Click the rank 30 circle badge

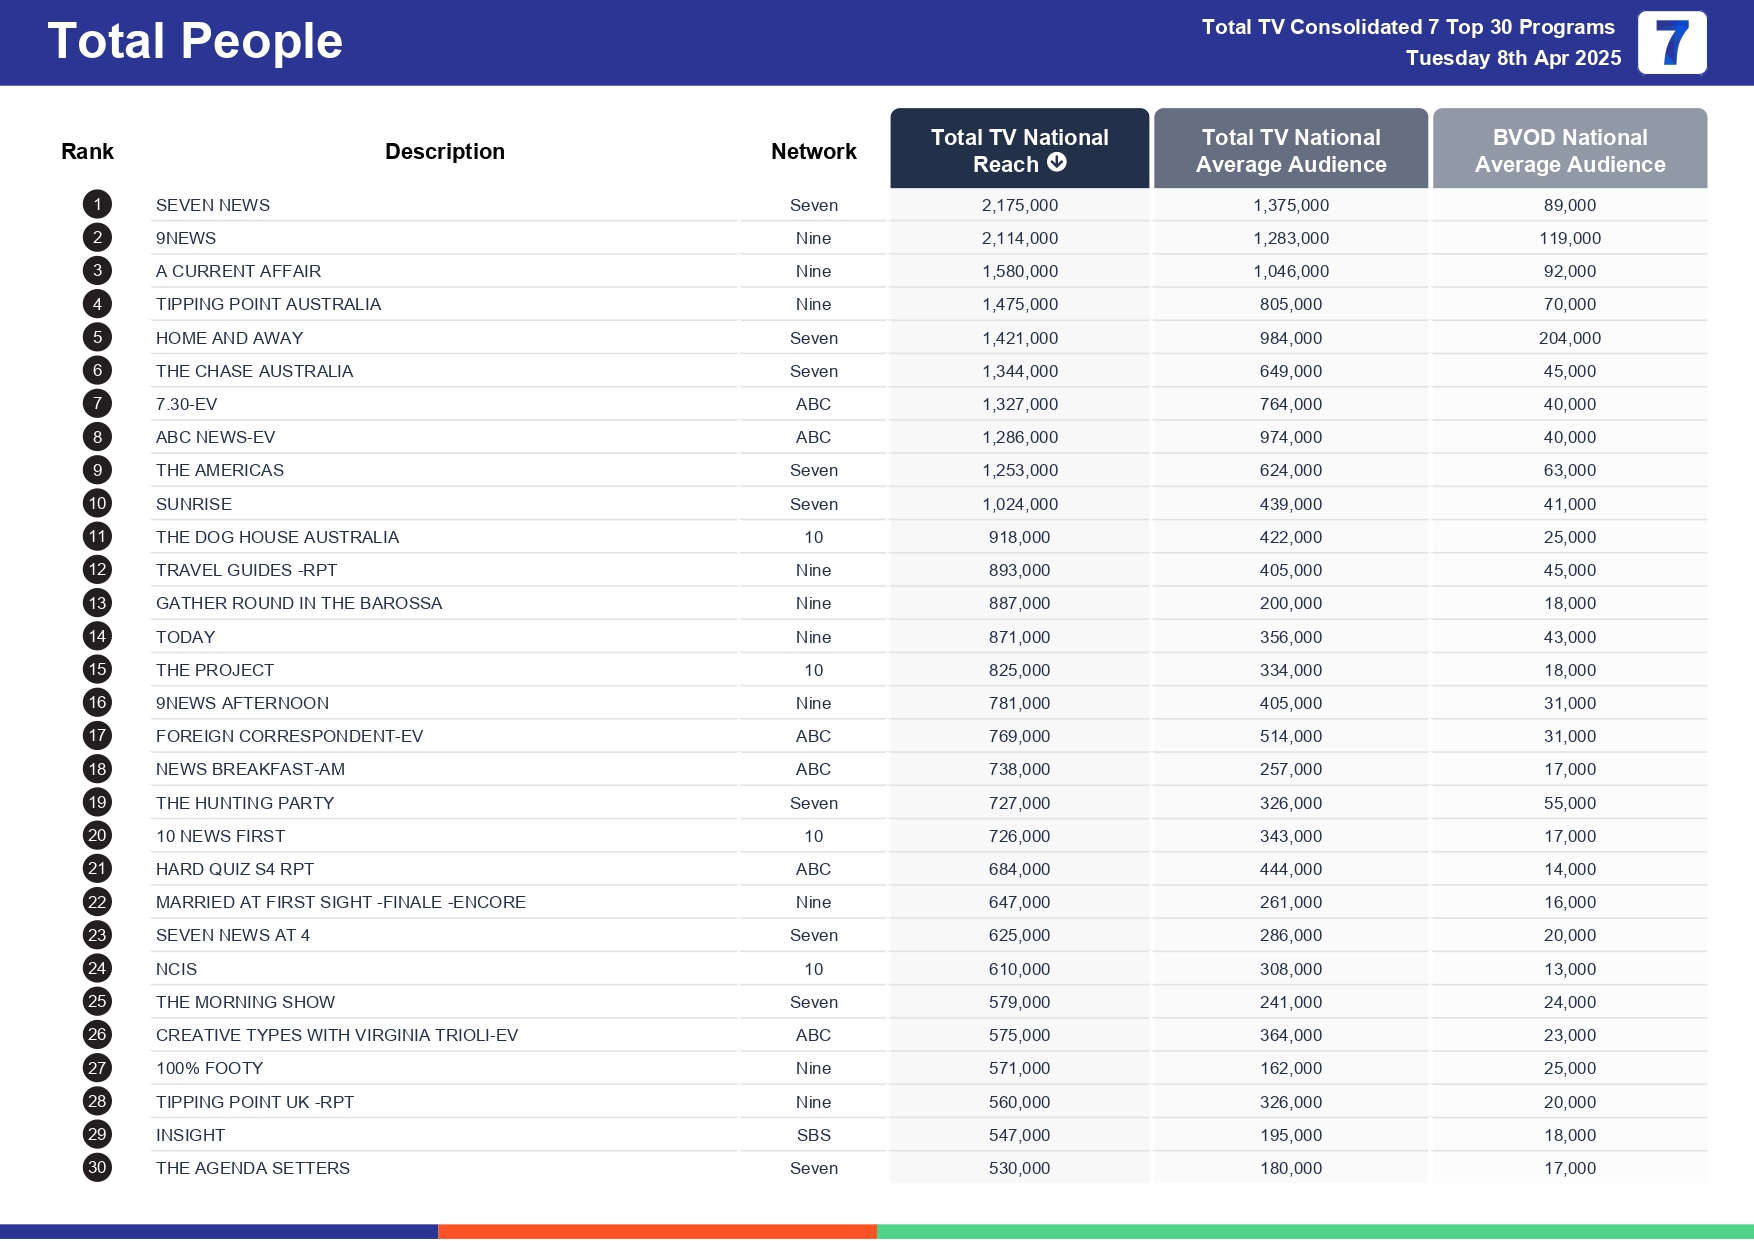click(x=97, y=1167)
